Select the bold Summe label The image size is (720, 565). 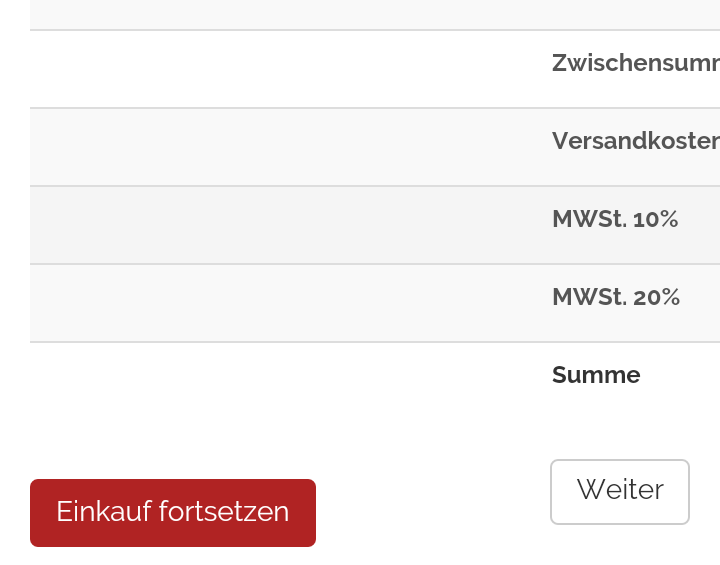pyautogui.click(x=596, y=375)
